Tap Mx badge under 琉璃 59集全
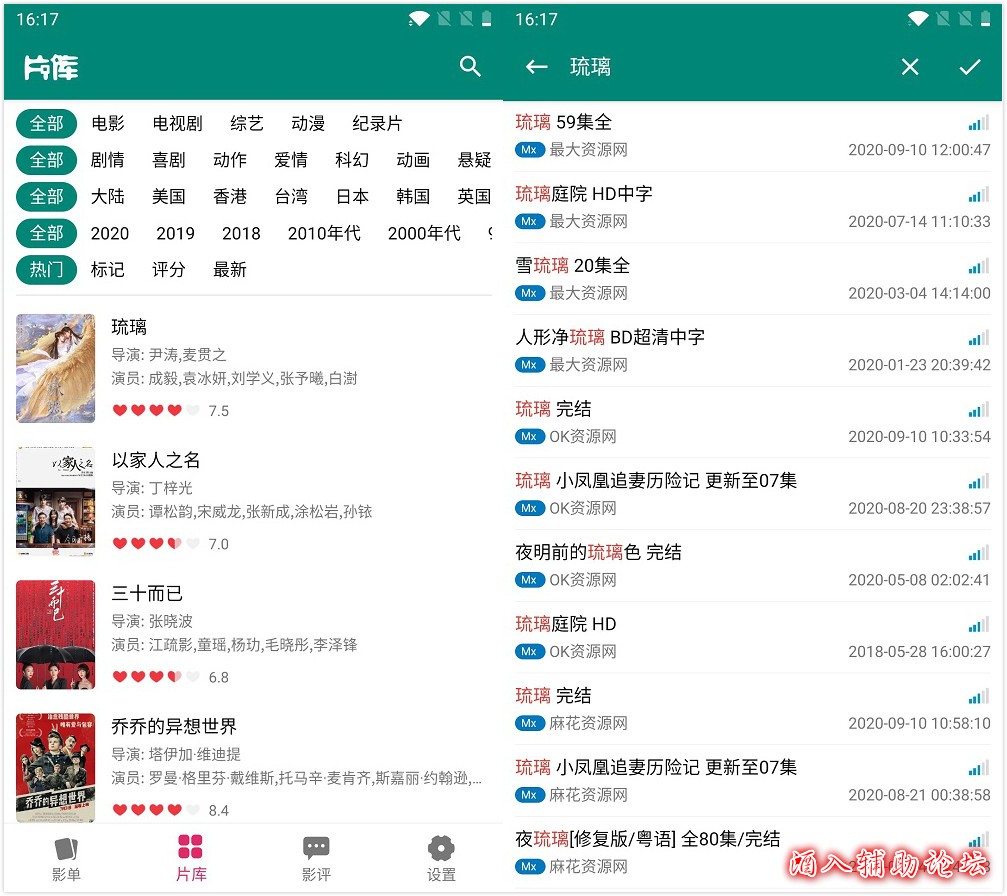Viewport: 1007px width, 896px height. [x=529, y=150]
